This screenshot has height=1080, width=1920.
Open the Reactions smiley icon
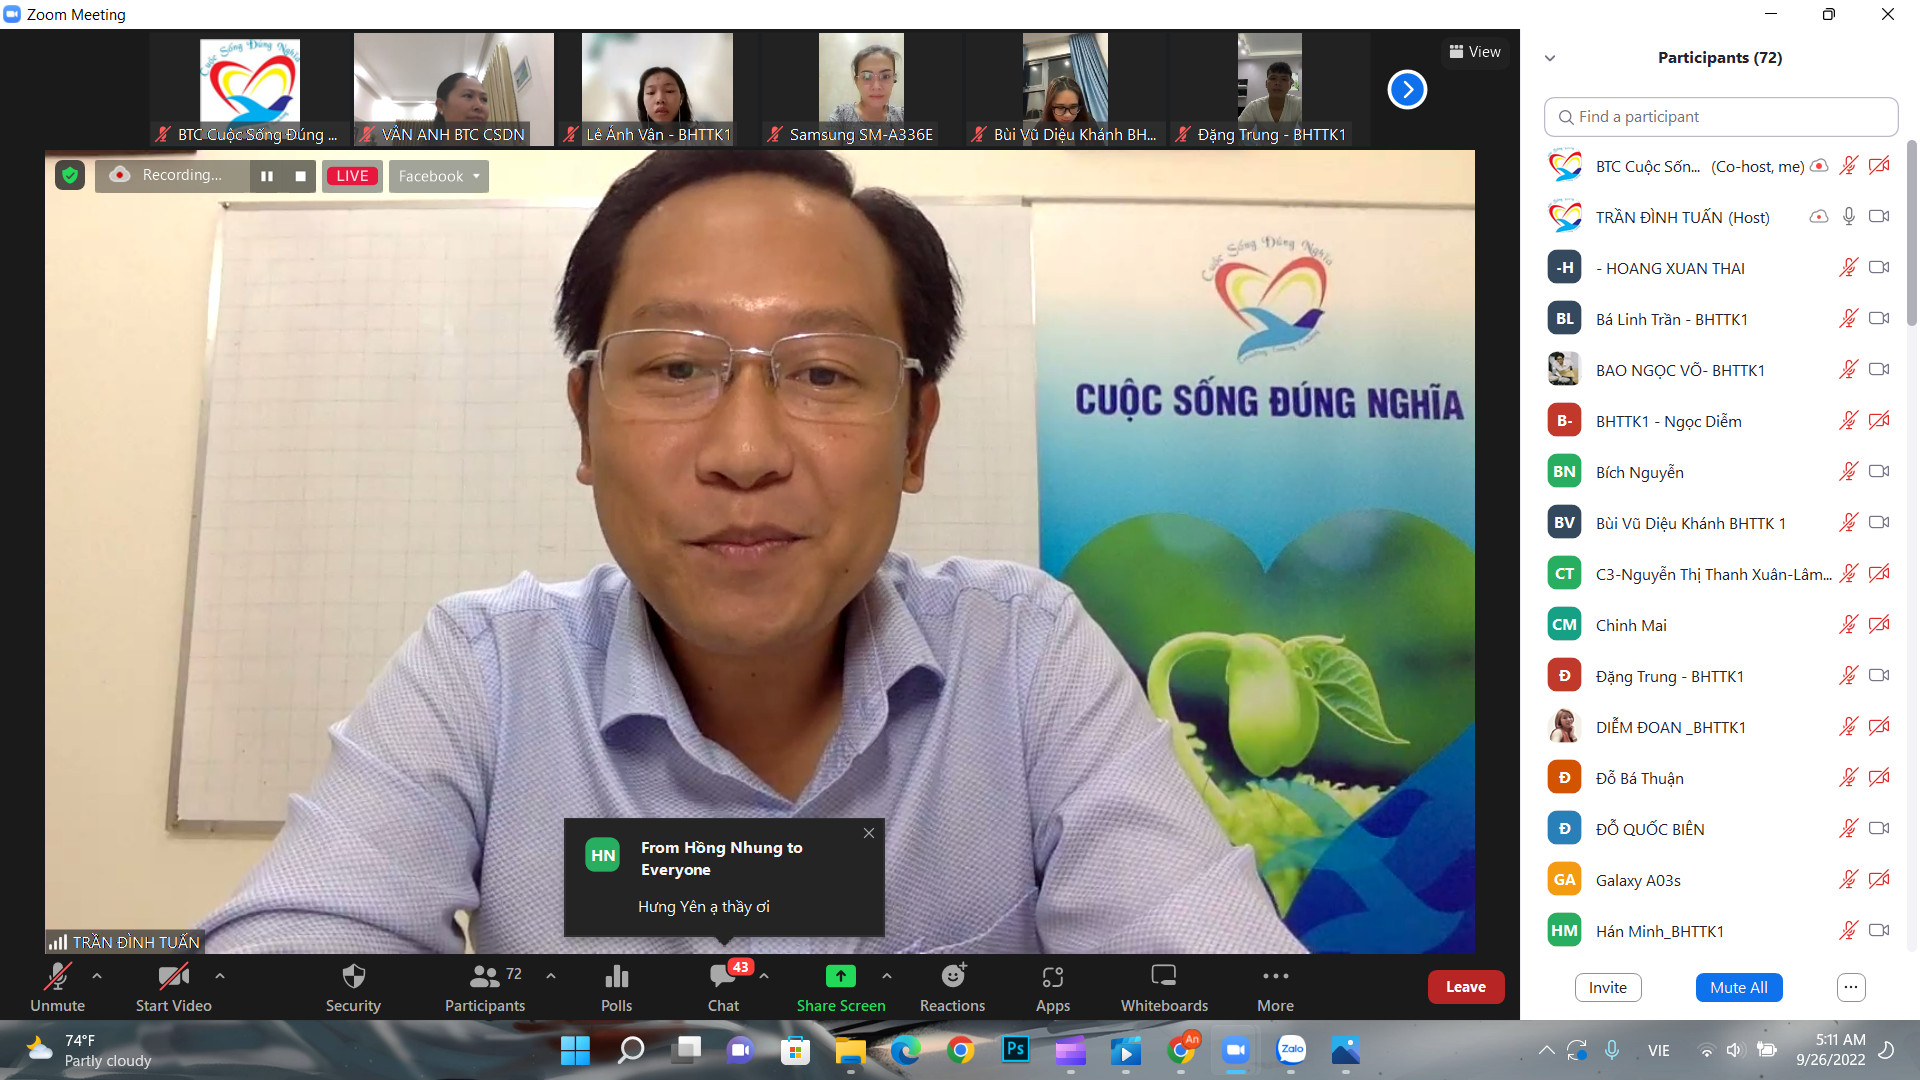pyautogui.click(x=953, y=976)
